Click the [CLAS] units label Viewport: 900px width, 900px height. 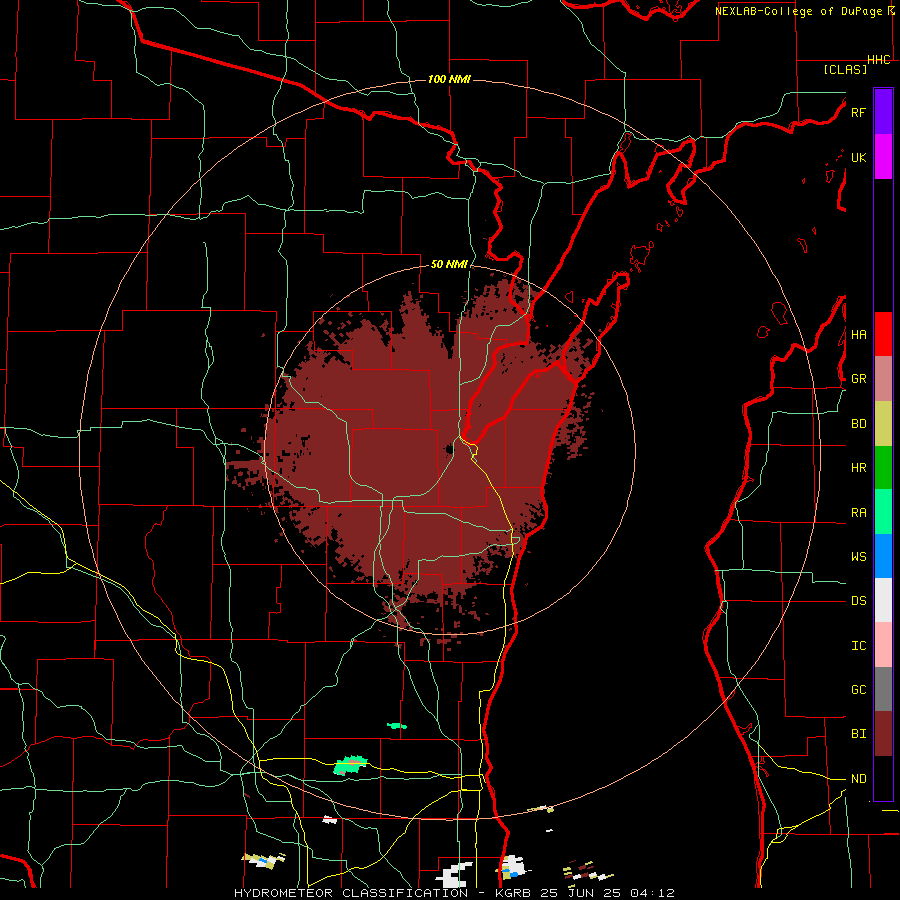tap(845, 69)
